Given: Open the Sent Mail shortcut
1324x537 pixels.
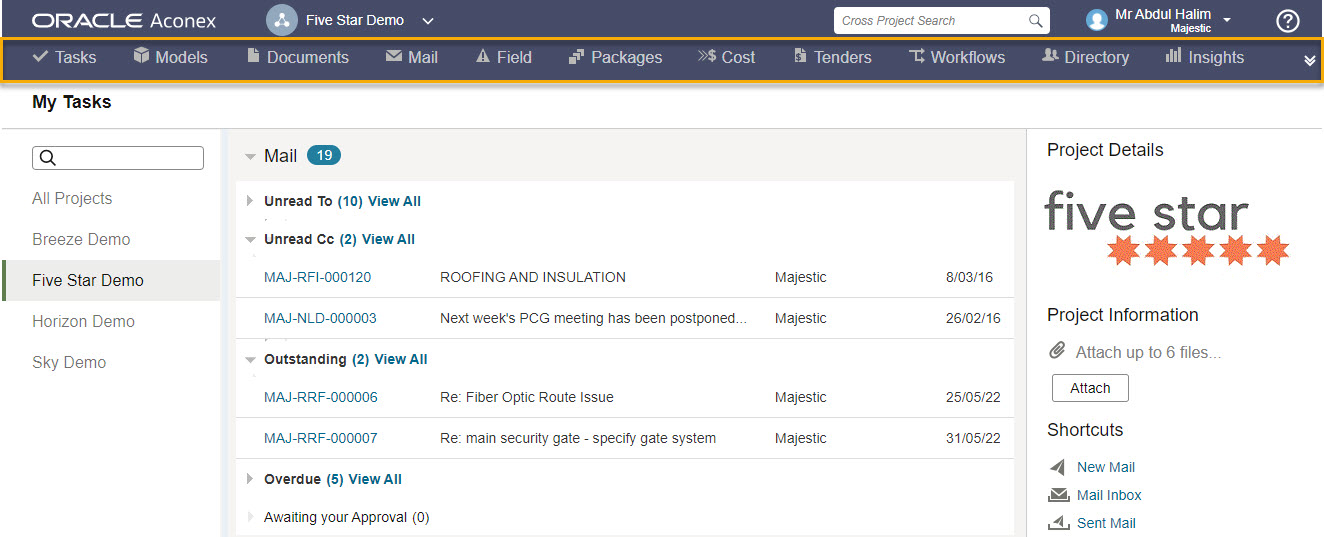Looking at the screenshot, I should coord(1106,523).
